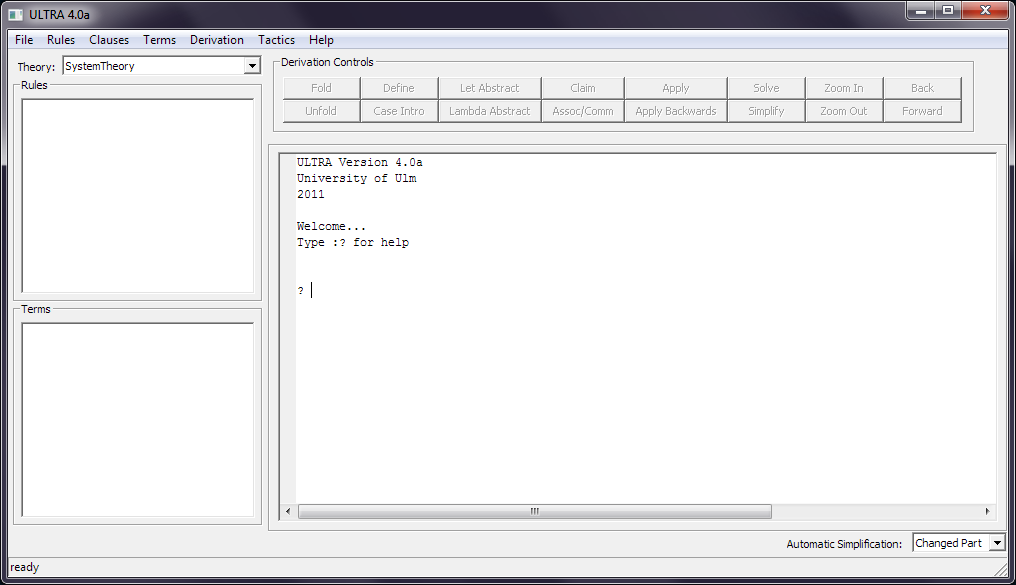Click the Let Abstract button
Screen dimensions: 1016x585
(490, 88)
